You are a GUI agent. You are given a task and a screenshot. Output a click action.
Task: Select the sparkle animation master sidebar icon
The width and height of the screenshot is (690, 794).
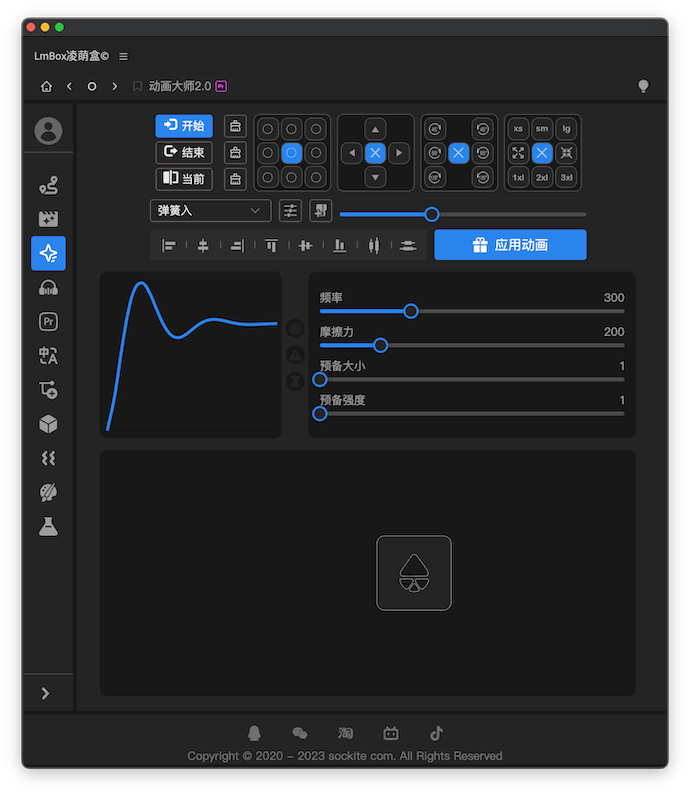click(x=48, y=253)
